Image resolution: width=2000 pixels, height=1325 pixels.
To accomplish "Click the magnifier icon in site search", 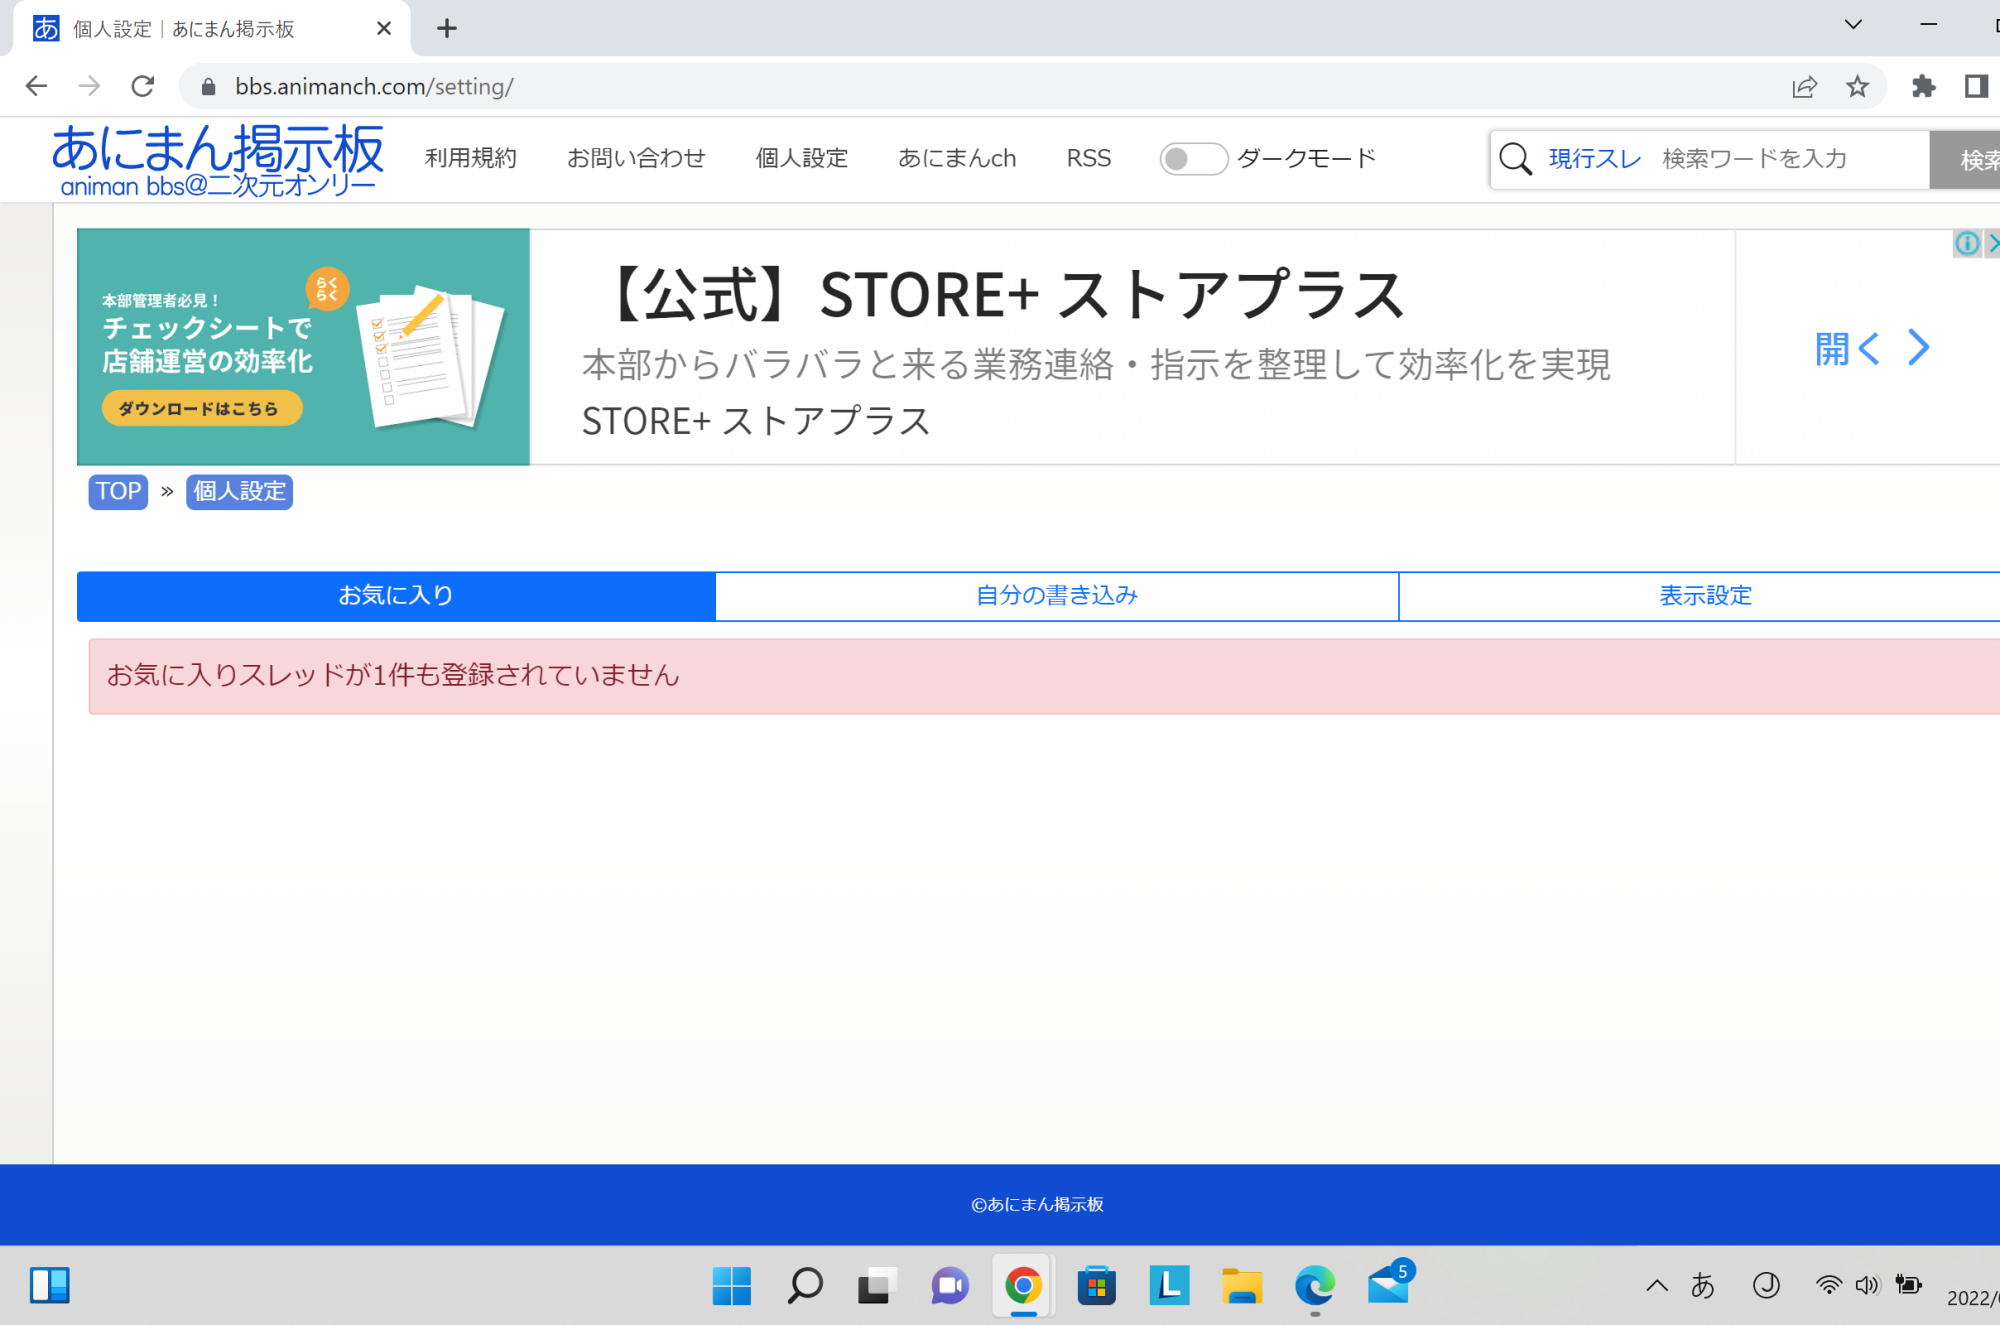I will [x=1515, y=159].
